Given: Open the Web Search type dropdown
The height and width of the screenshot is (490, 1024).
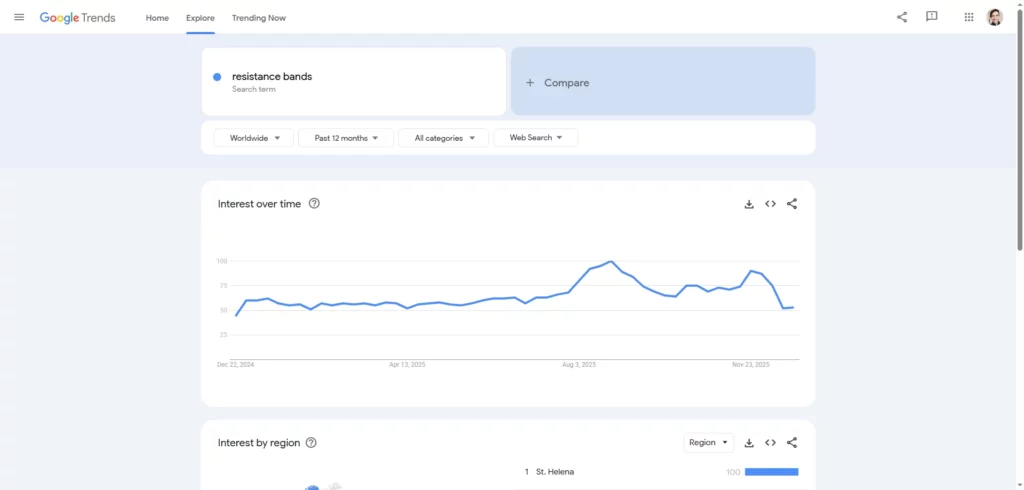Looking at the screenshot, I should click(536, 138).
